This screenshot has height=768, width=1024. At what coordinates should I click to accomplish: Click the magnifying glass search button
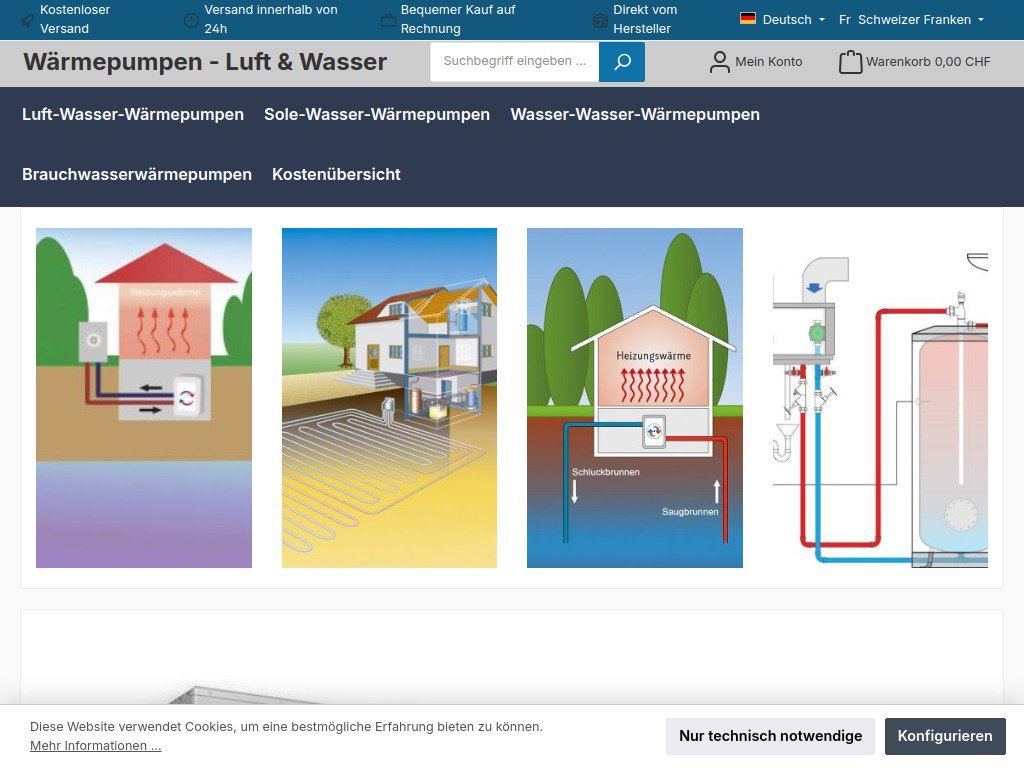pos(621,61)
